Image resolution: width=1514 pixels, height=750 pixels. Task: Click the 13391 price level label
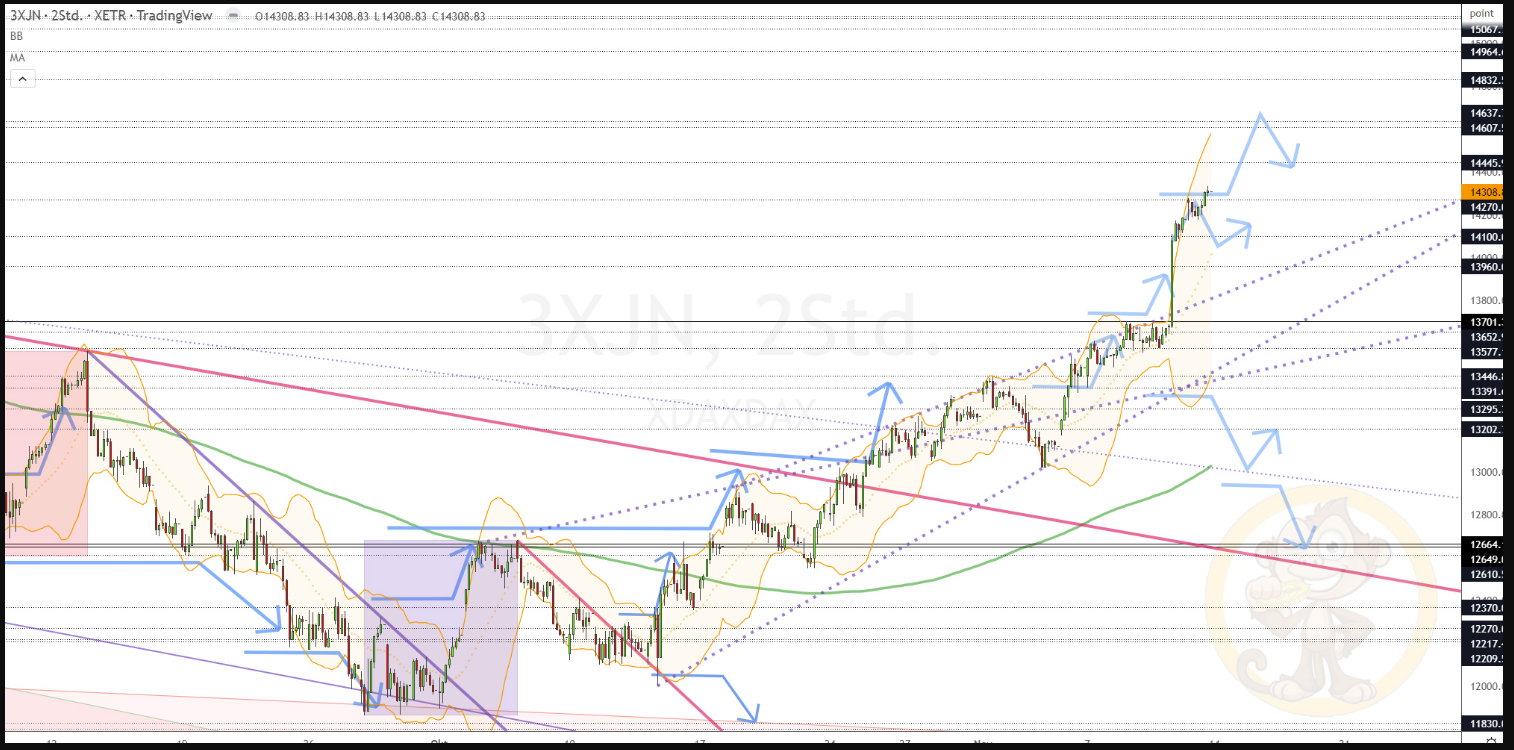tap(1483, 392)
